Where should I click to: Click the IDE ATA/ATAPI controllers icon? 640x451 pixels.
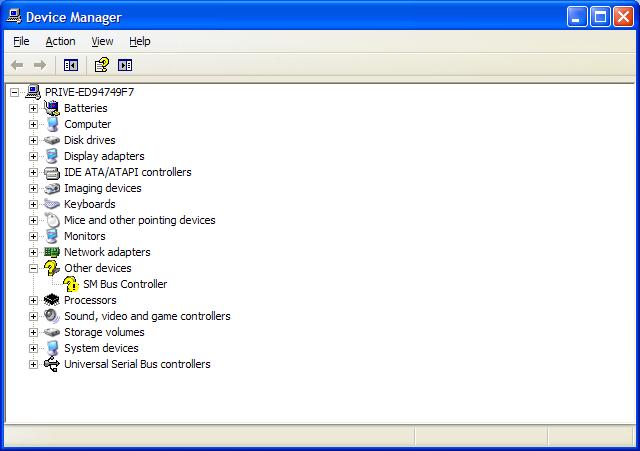tap(52, 173)
